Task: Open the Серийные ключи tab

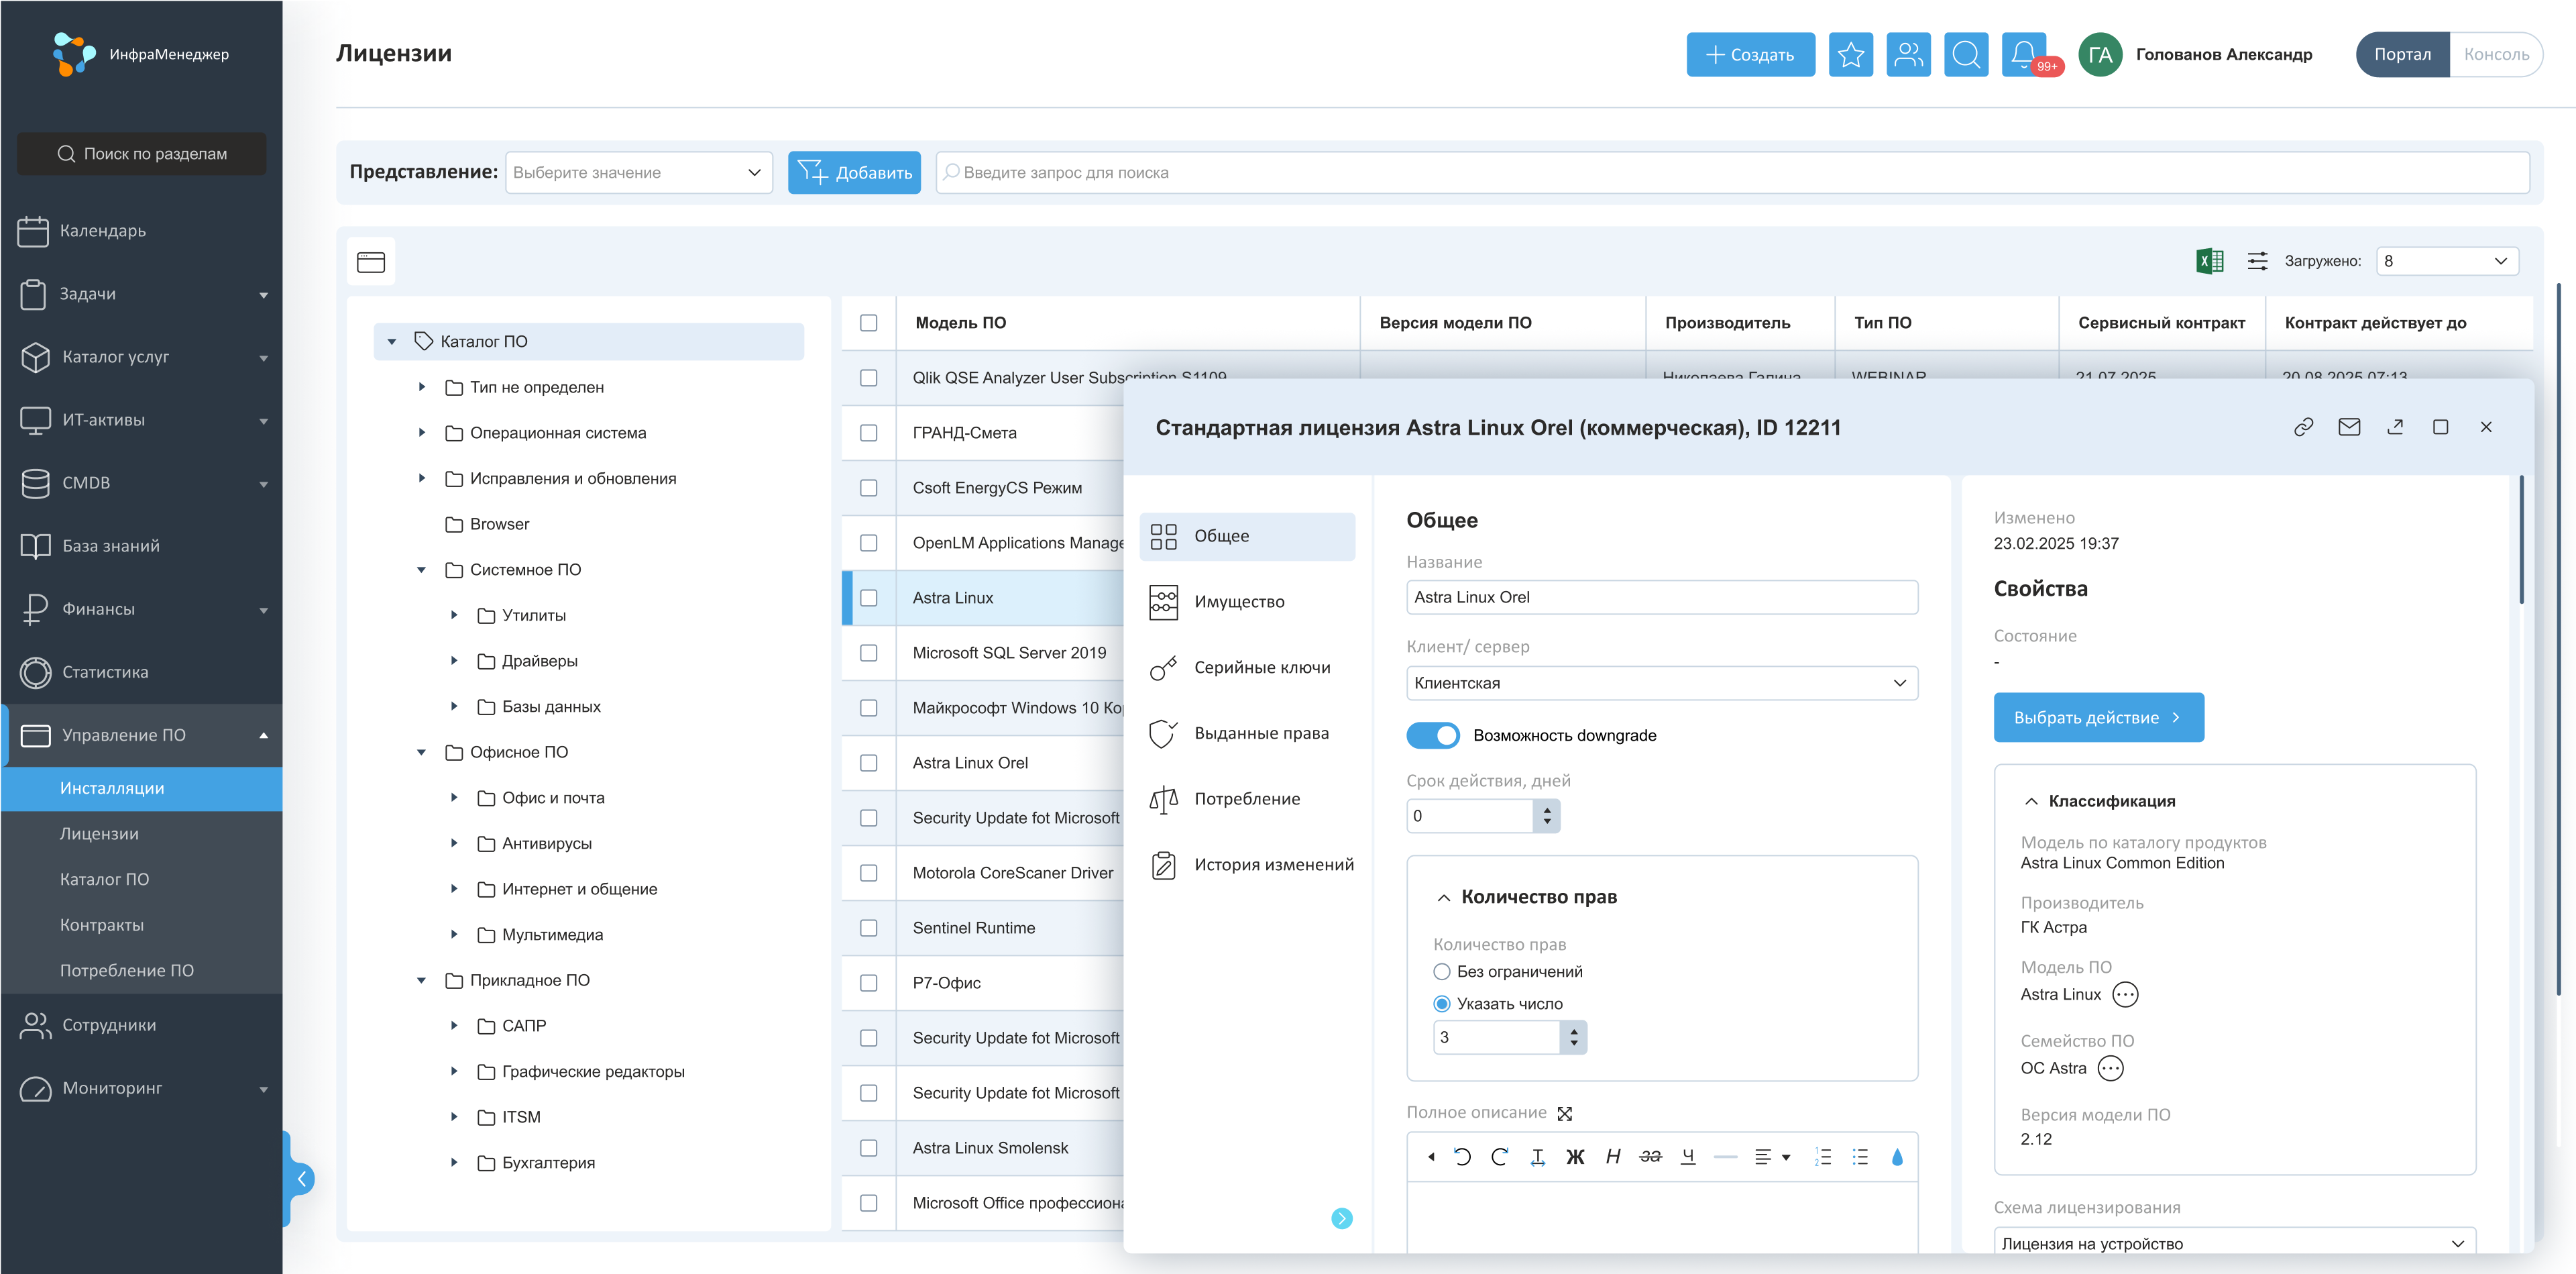Action: pyautogui.click(x=1261, y=667)
